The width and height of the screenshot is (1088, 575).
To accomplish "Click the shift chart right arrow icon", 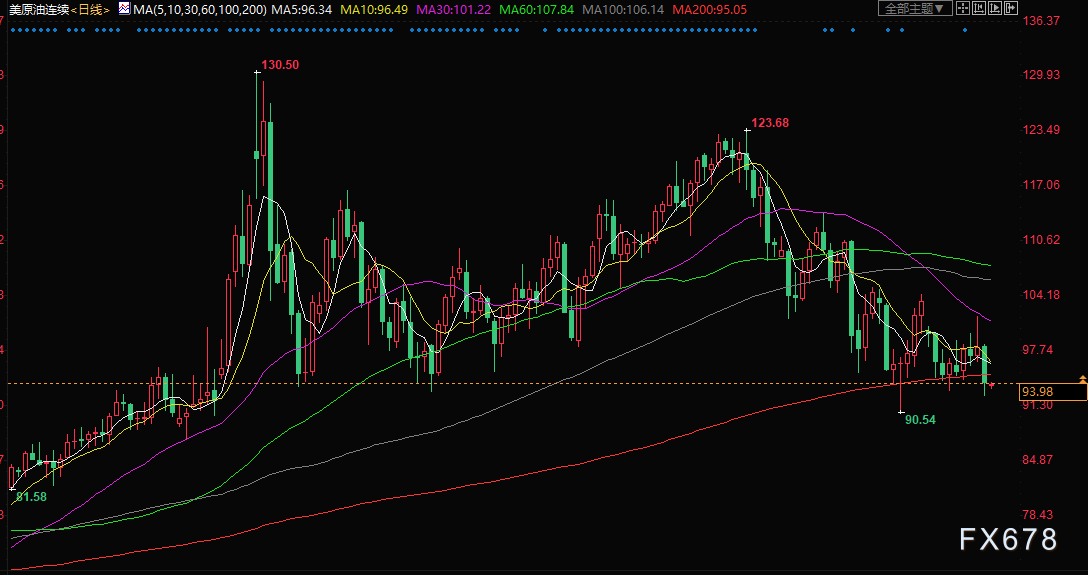I will pos(1011,8).
